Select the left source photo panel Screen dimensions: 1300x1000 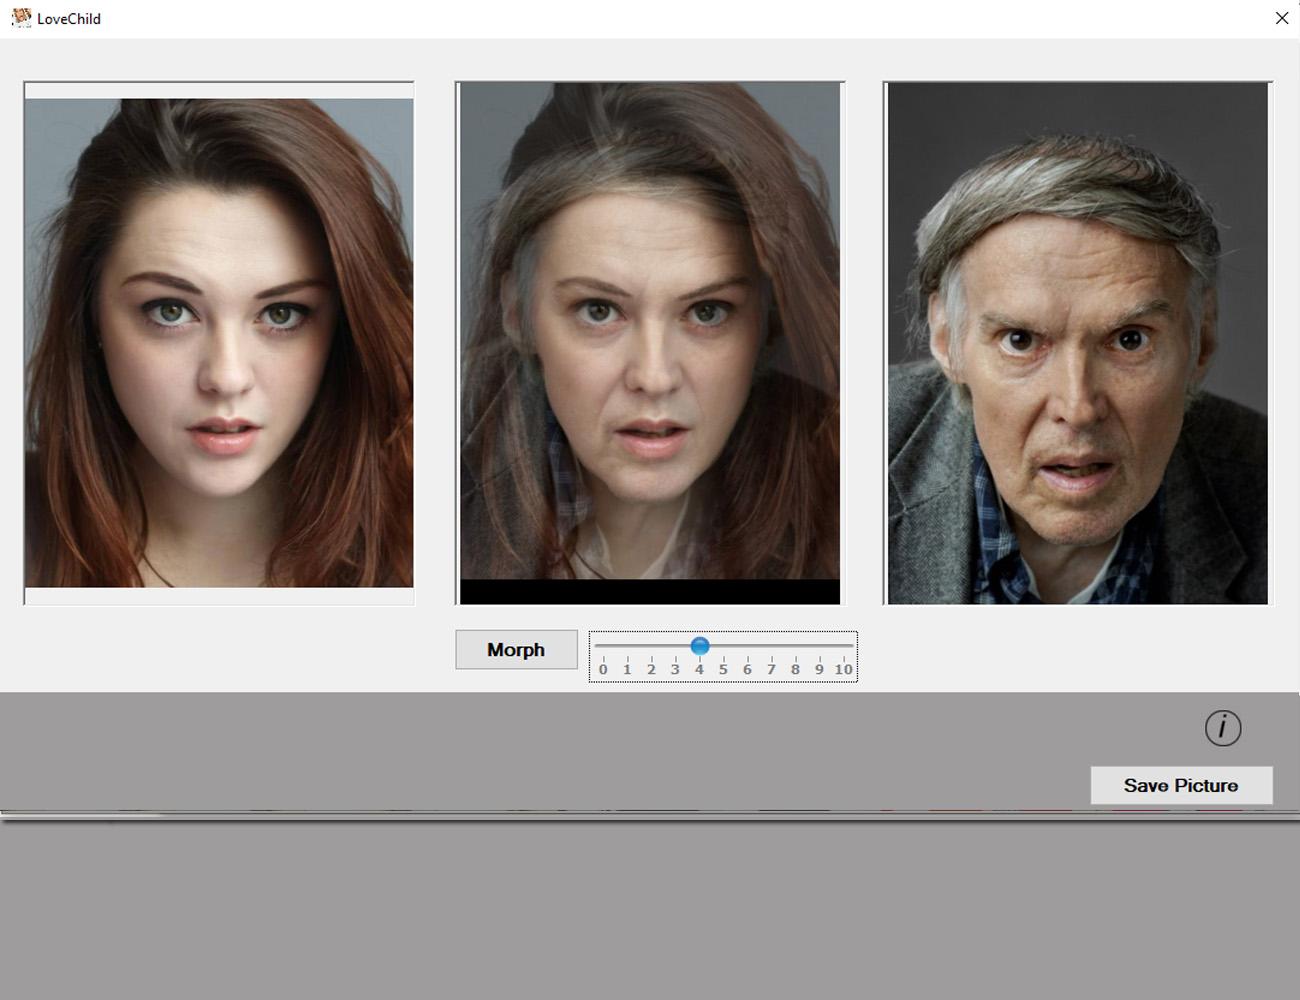coord(219,343)
